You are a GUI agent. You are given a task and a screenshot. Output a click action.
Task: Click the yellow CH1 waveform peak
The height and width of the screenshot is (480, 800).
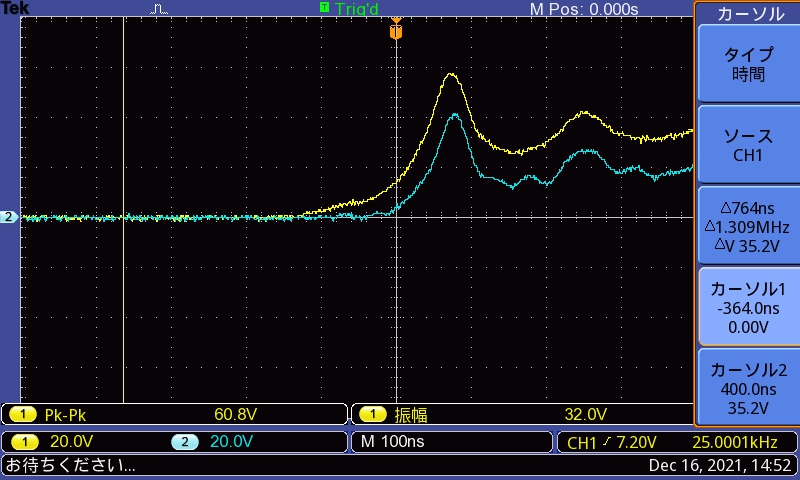coord(451,75)
